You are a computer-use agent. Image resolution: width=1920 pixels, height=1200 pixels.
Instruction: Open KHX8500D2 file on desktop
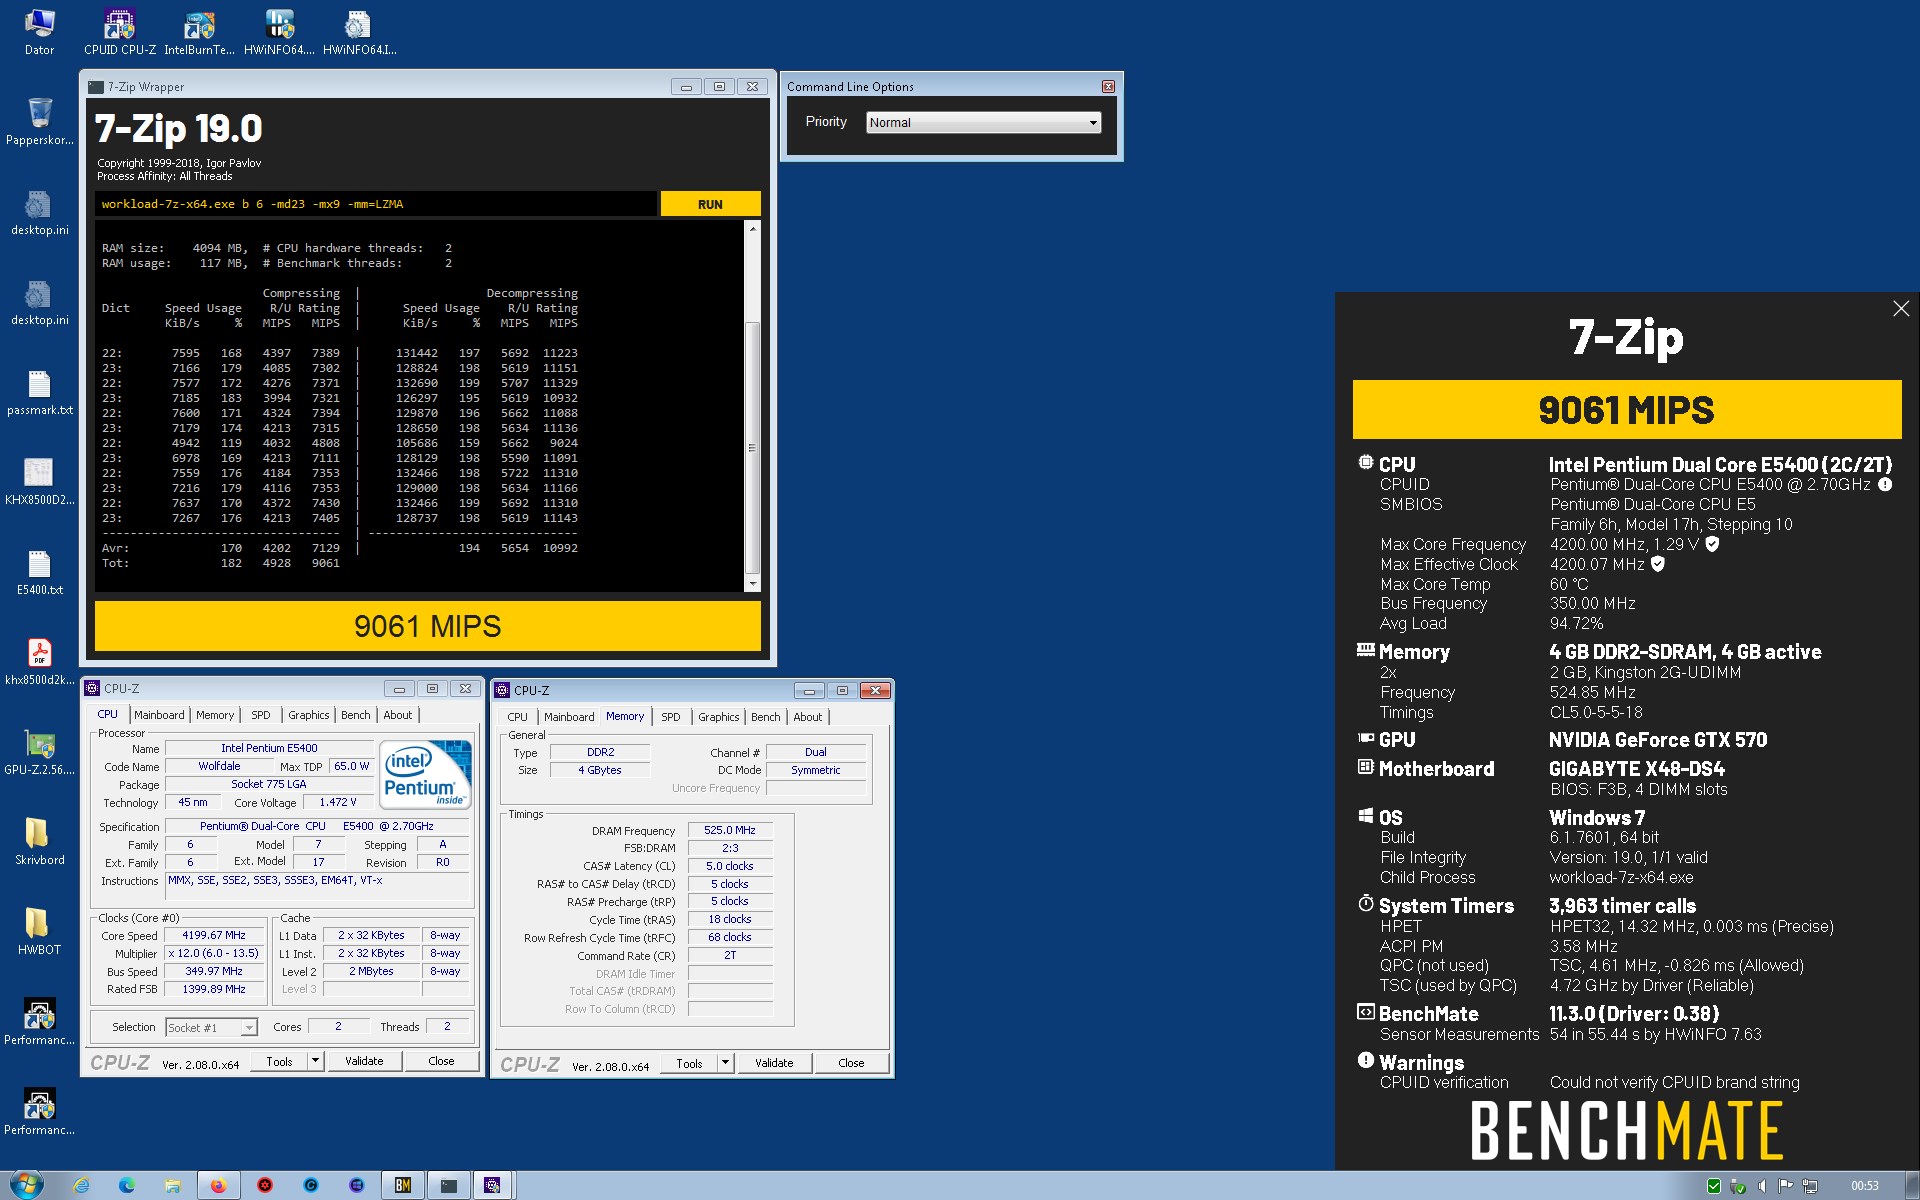39,481
